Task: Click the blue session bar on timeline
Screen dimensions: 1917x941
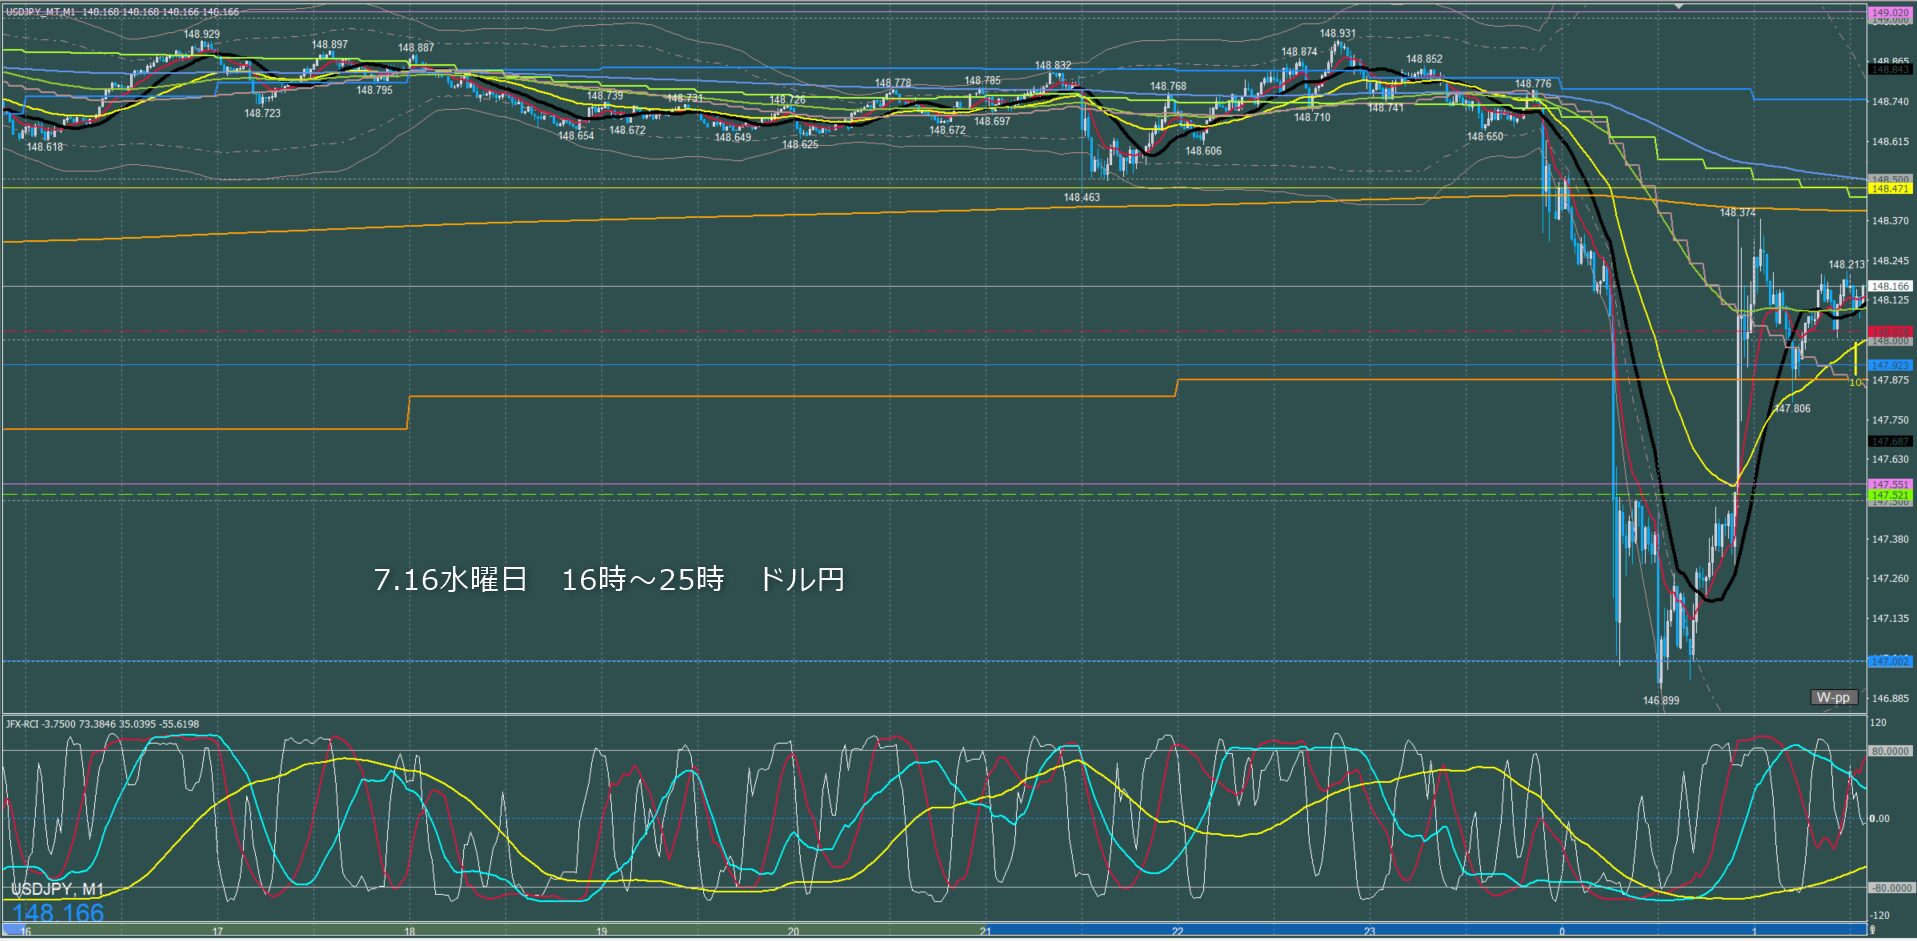Action: pos(1425,931)
